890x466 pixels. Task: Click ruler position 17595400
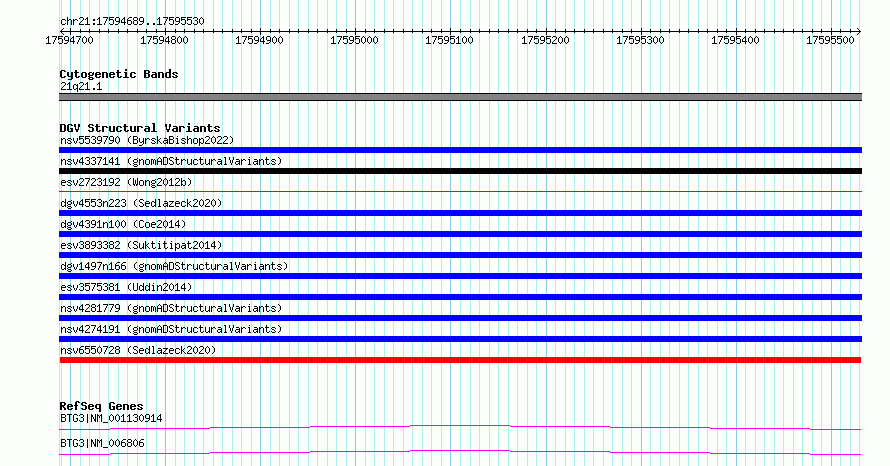pyautogui.click(x=735, y=40)
